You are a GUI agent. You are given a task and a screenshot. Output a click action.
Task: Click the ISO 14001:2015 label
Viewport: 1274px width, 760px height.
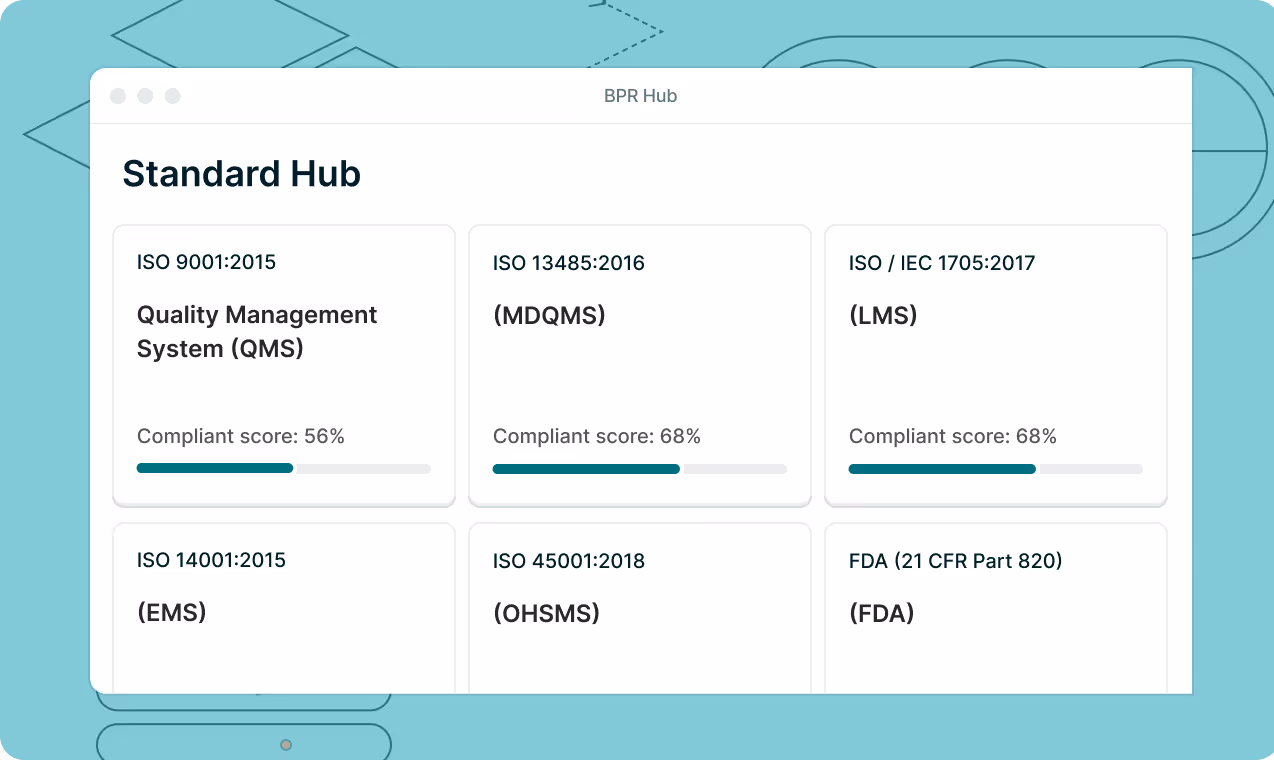(x=211, y=560)
